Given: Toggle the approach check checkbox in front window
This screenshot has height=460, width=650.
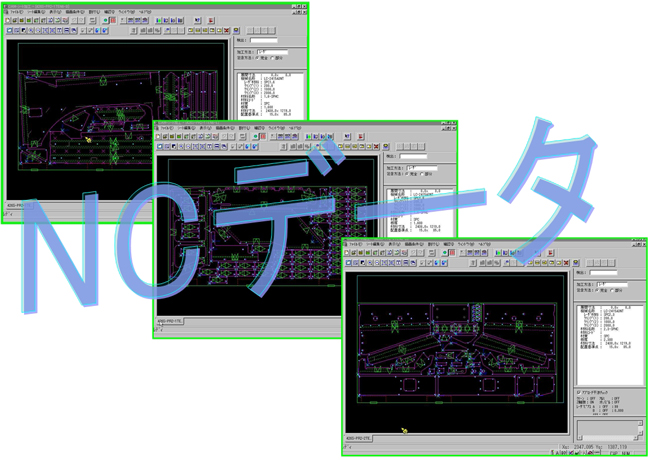Looking at the screenshot, I should click(579, 392).
